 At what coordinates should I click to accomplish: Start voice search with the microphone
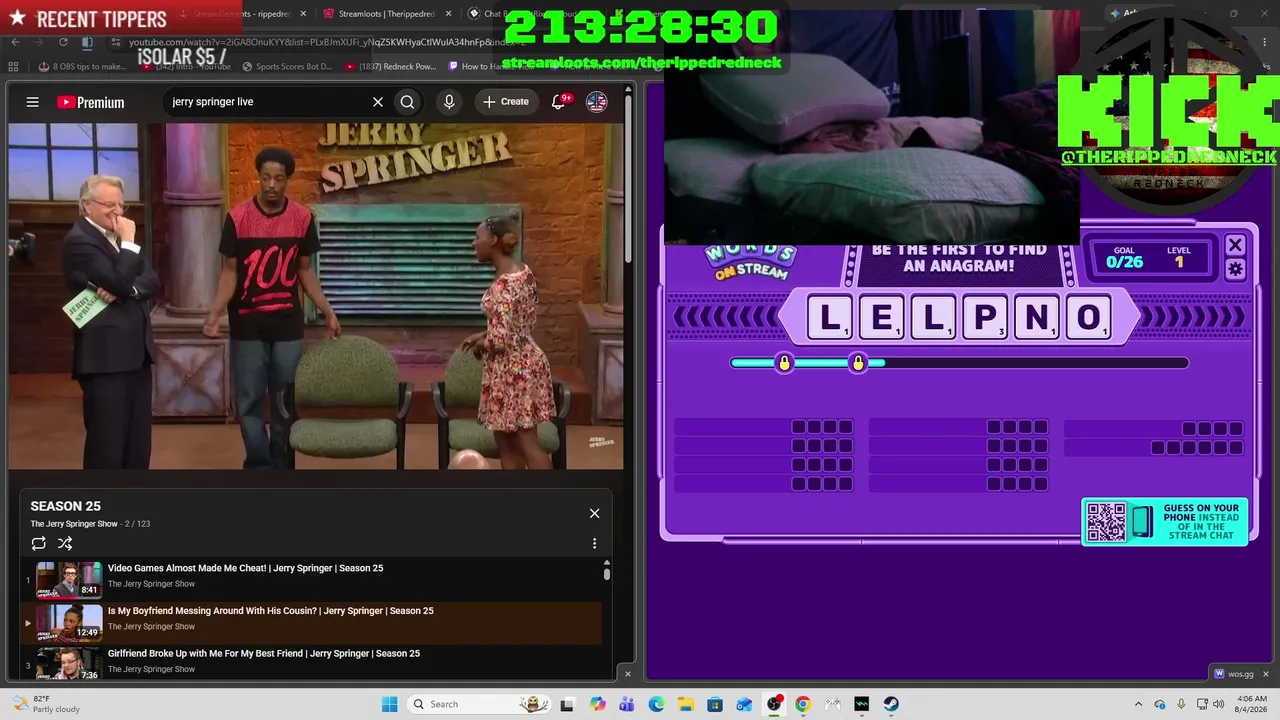click(x=449, y=102)
